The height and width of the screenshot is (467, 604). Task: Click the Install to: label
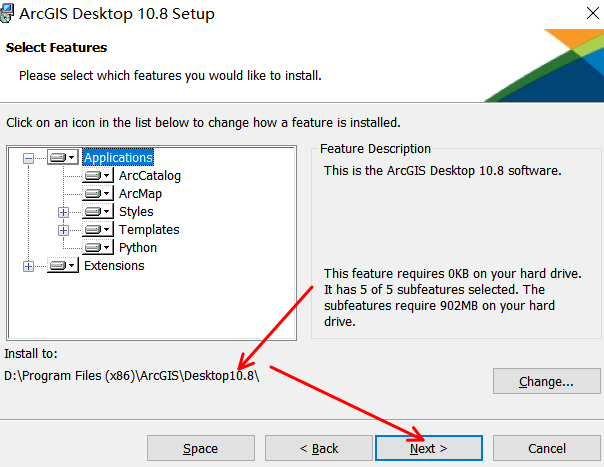tap(31, 353)
